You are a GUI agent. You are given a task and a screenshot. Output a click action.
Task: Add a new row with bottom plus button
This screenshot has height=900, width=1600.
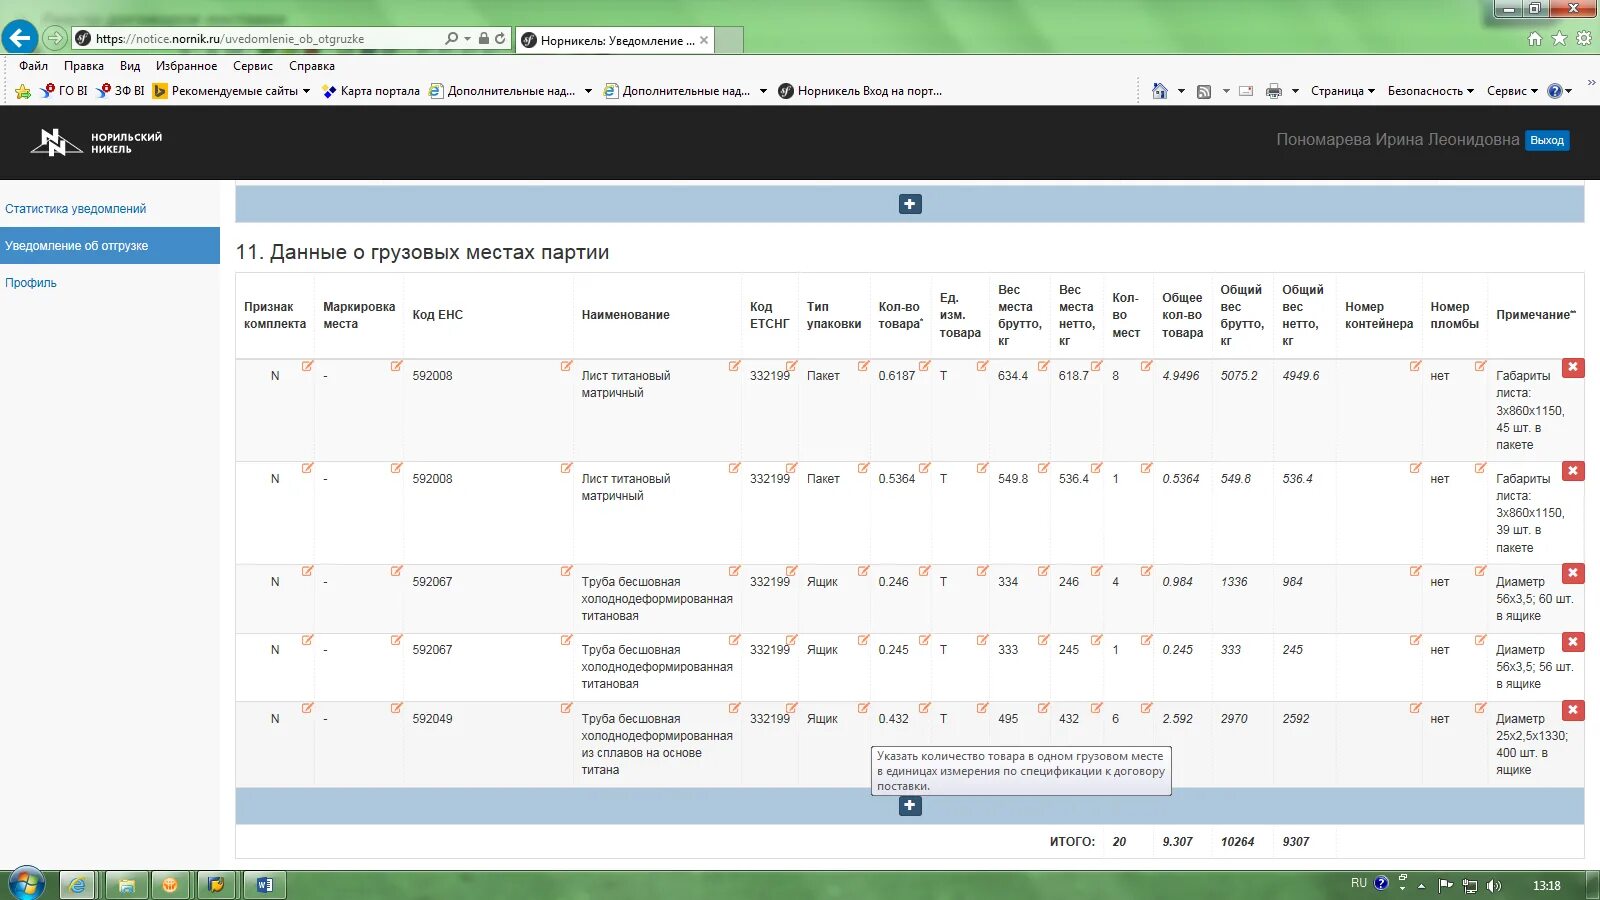point(910,805)
